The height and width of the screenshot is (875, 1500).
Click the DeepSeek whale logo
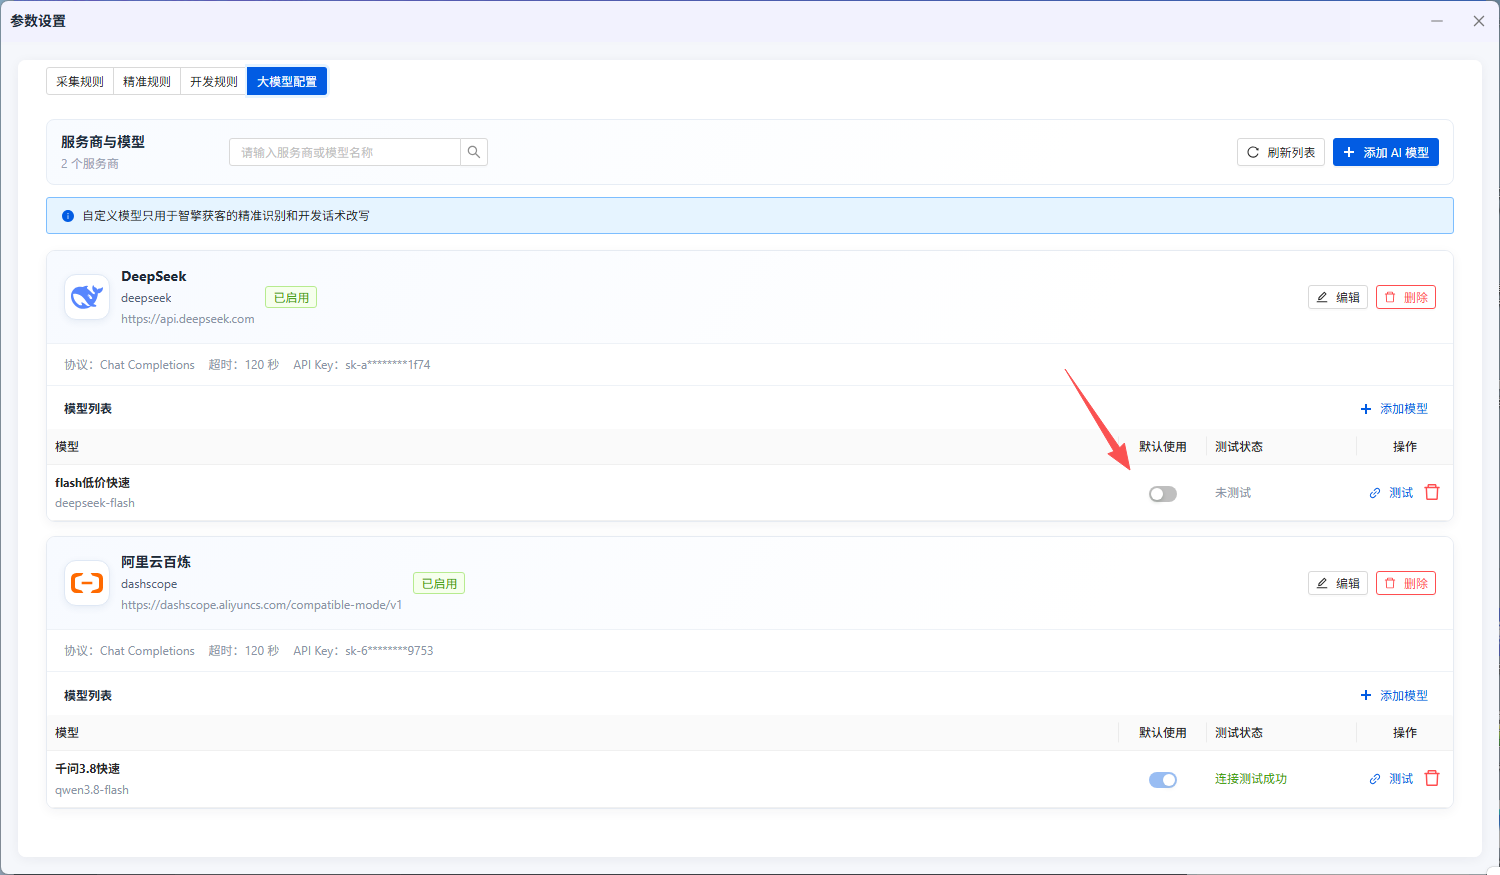click(x=87, y=297)
